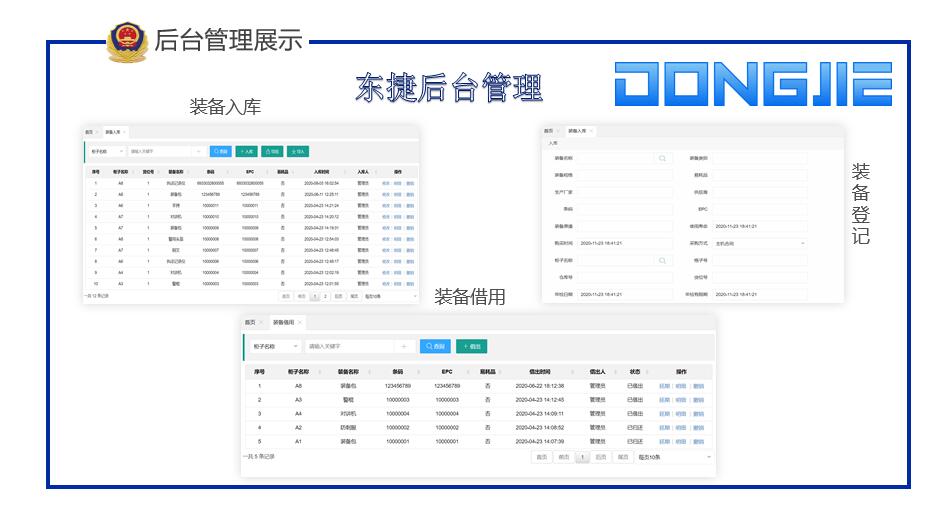Sort by 装备名称 column in 装备借用 table
Screen dimensions: 943x530
pyautogui.click(x=369, y=372)
